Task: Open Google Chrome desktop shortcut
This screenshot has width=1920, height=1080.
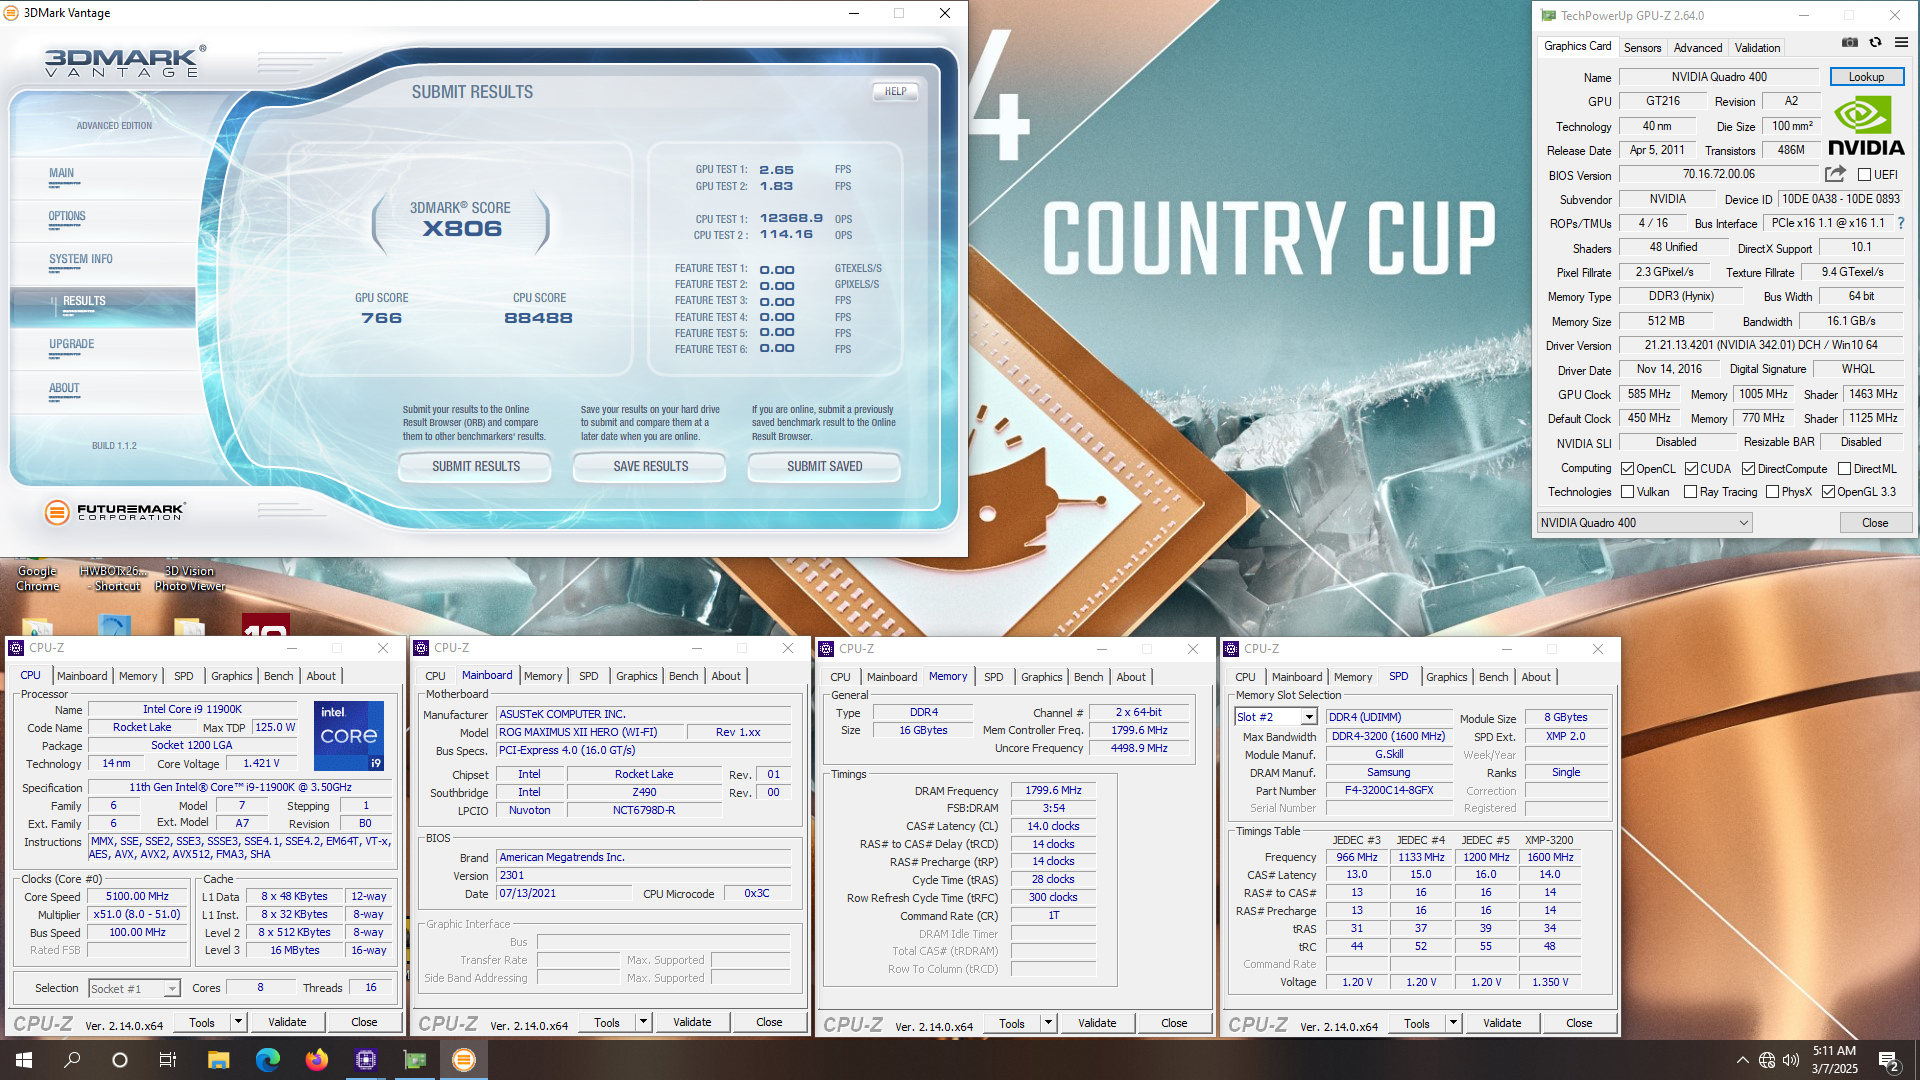Action: click(37, 578)
